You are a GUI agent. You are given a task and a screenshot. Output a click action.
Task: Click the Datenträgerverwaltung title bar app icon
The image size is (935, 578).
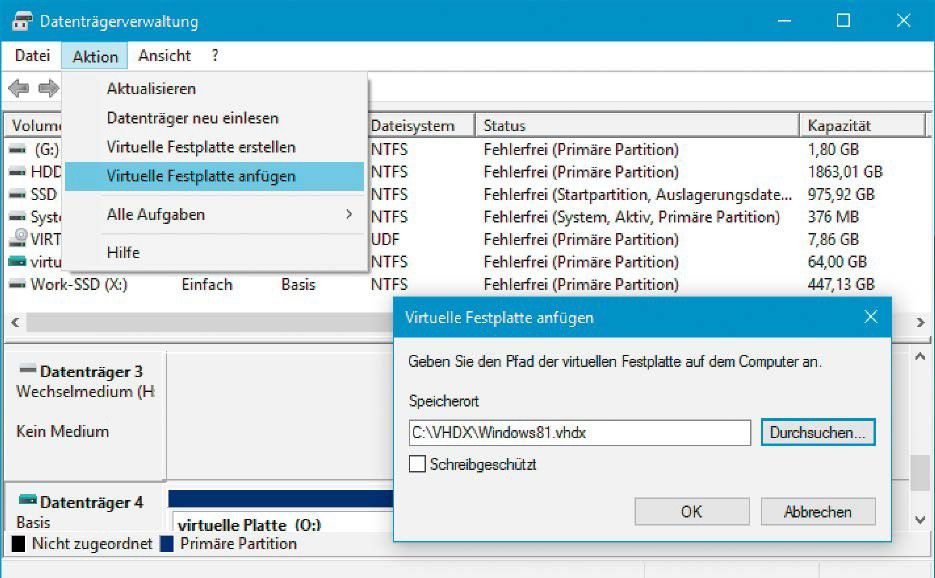tap(21, 21)
